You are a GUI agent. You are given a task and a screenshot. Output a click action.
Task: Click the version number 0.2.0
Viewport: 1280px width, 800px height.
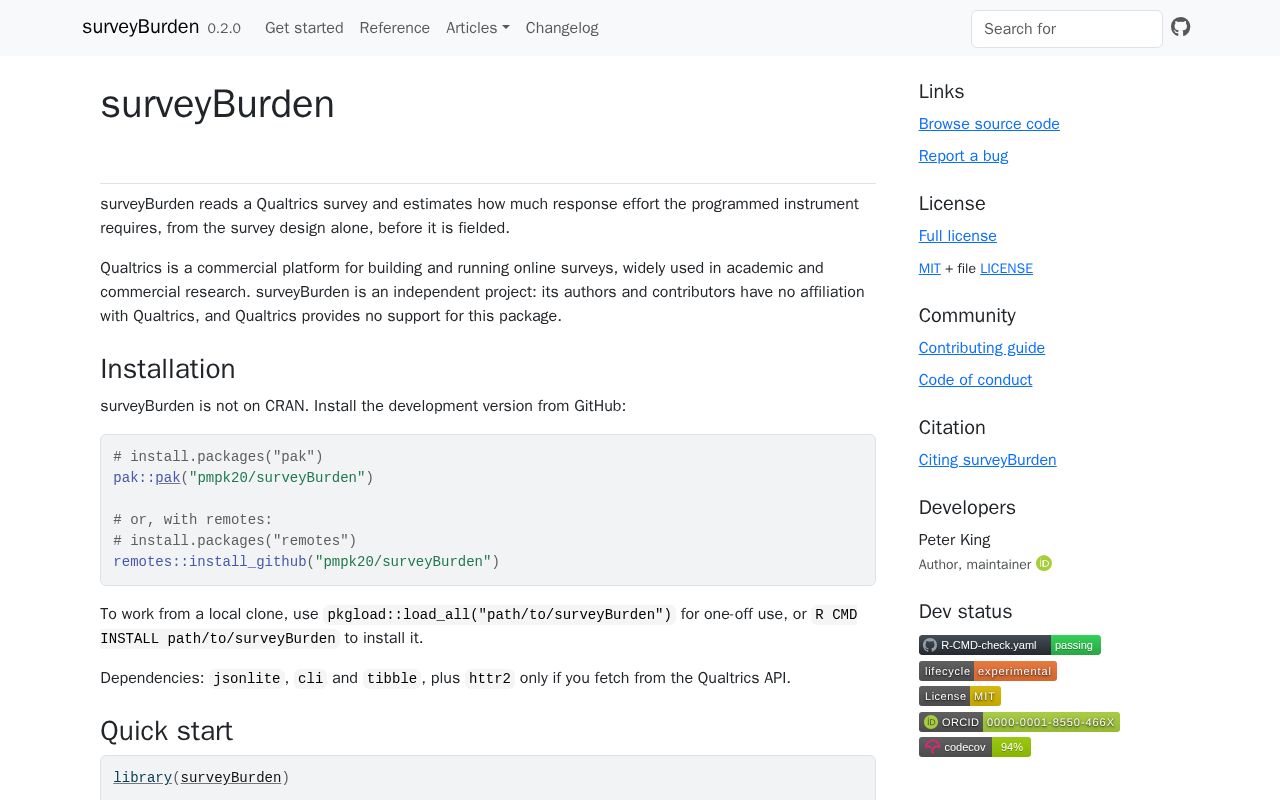(x=224, y=29)
